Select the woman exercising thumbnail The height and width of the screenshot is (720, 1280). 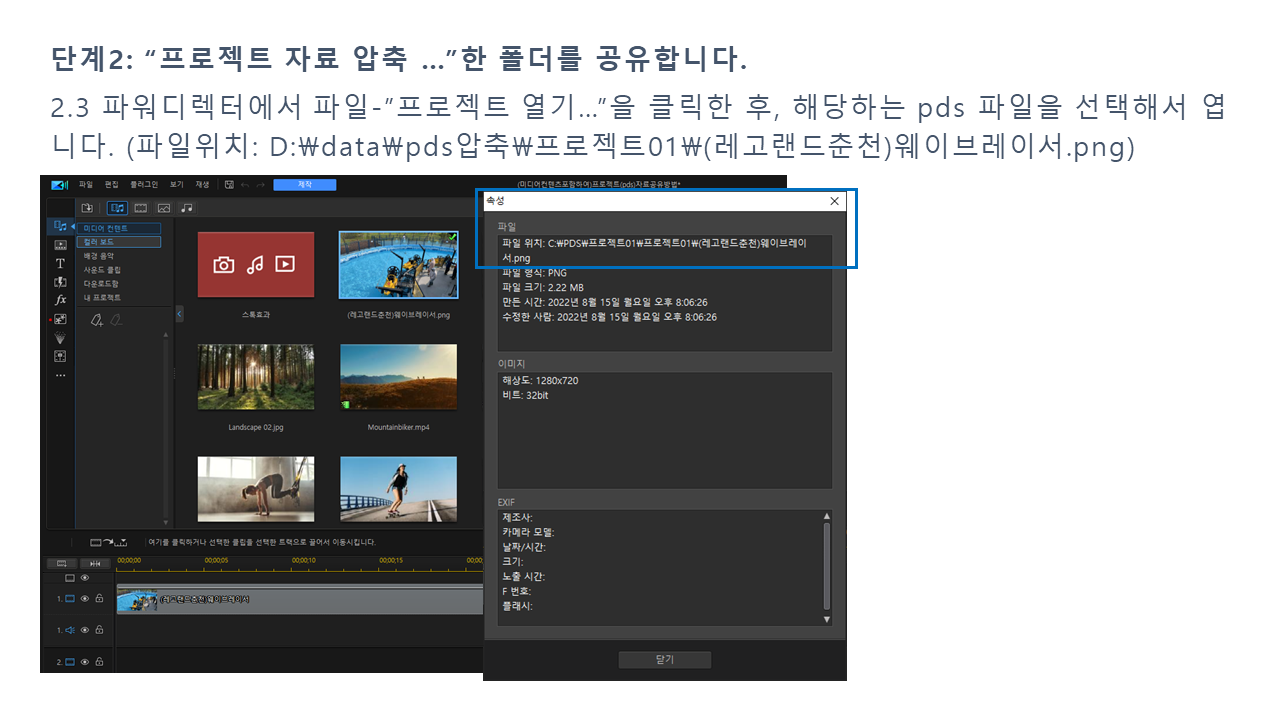[x=256, y=489]
